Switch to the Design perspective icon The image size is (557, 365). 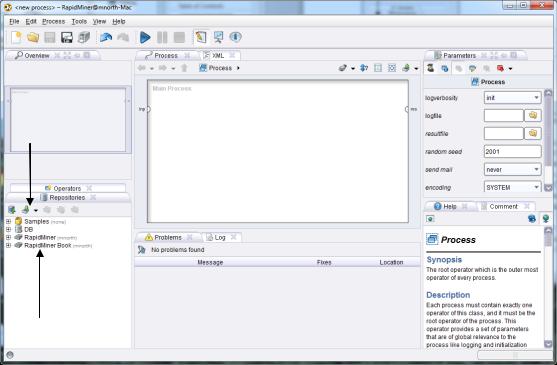click(201, 37)
